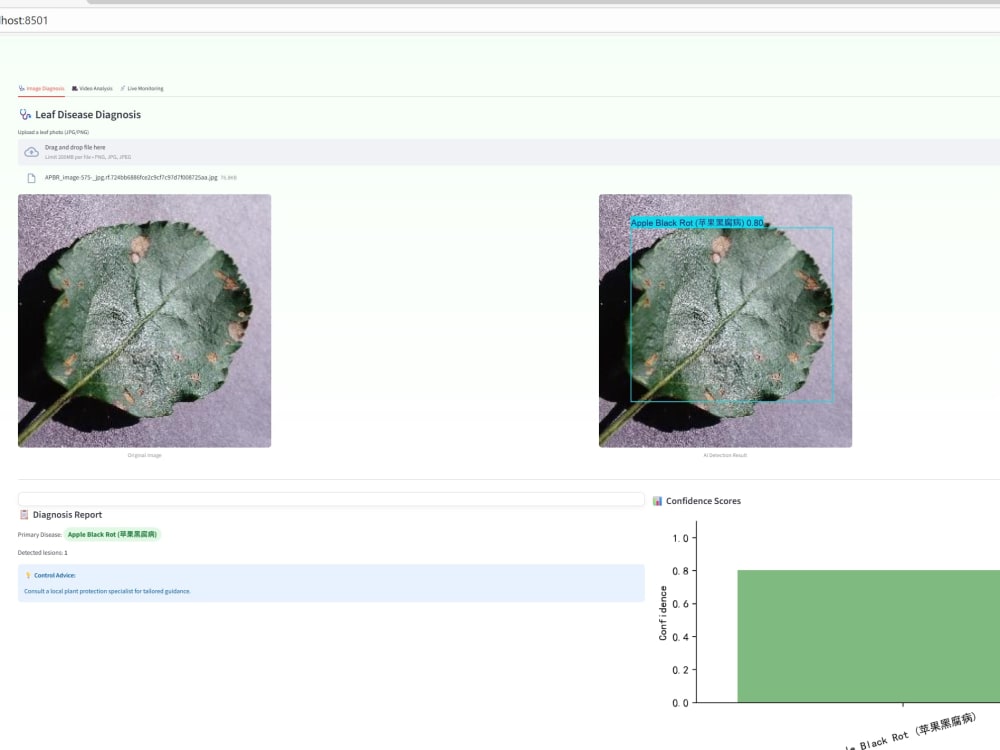Click the Confidence y-axis label on chart
1000x750 pixels.
663,613
